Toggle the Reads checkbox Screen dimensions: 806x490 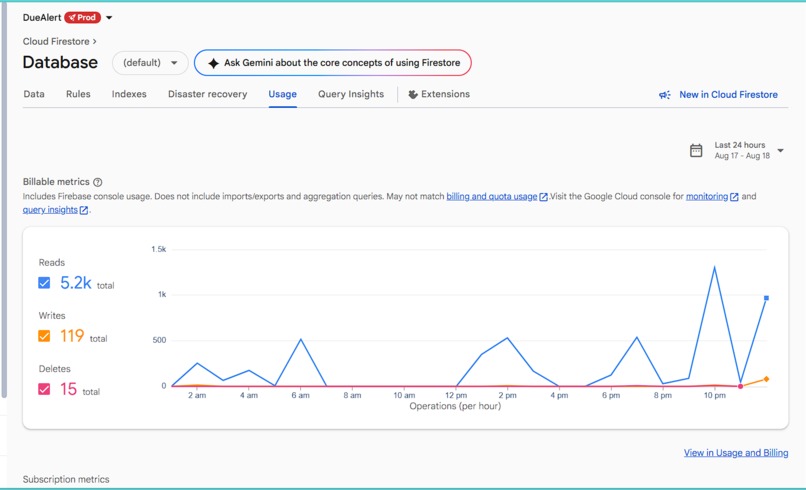[44, 283]
